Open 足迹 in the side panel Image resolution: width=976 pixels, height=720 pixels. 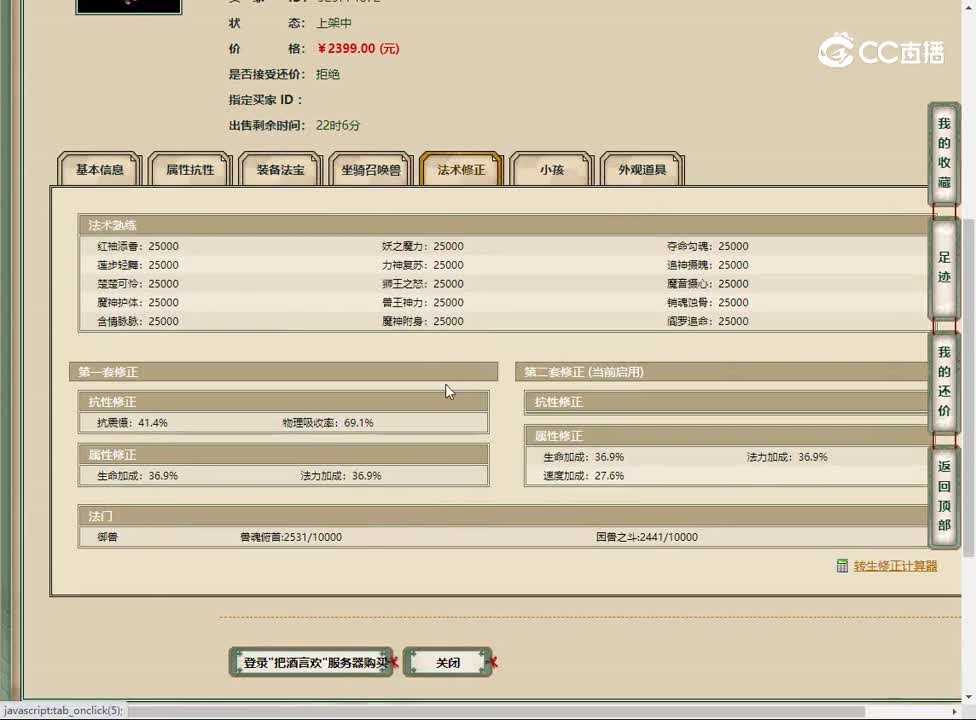point(944,267)
